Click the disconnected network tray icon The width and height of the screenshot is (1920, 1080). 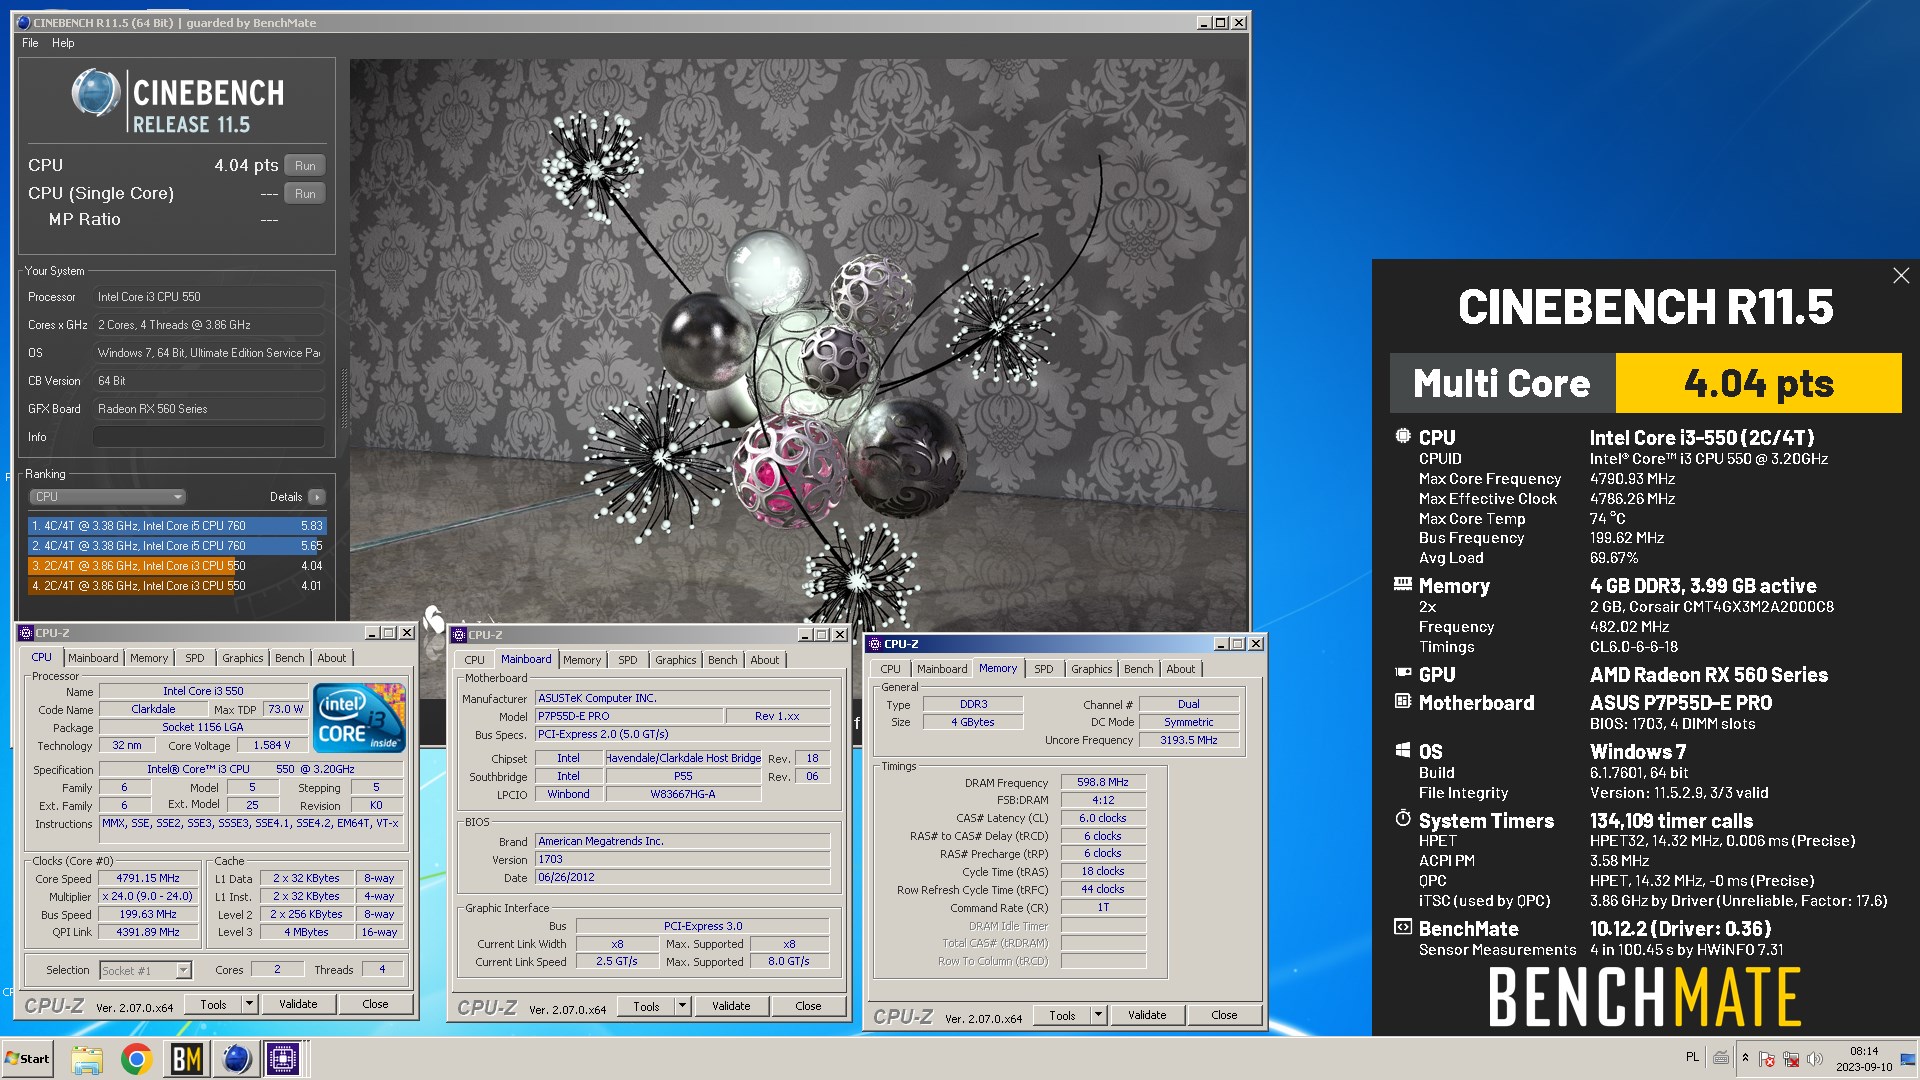(x=1791, y=1059)
